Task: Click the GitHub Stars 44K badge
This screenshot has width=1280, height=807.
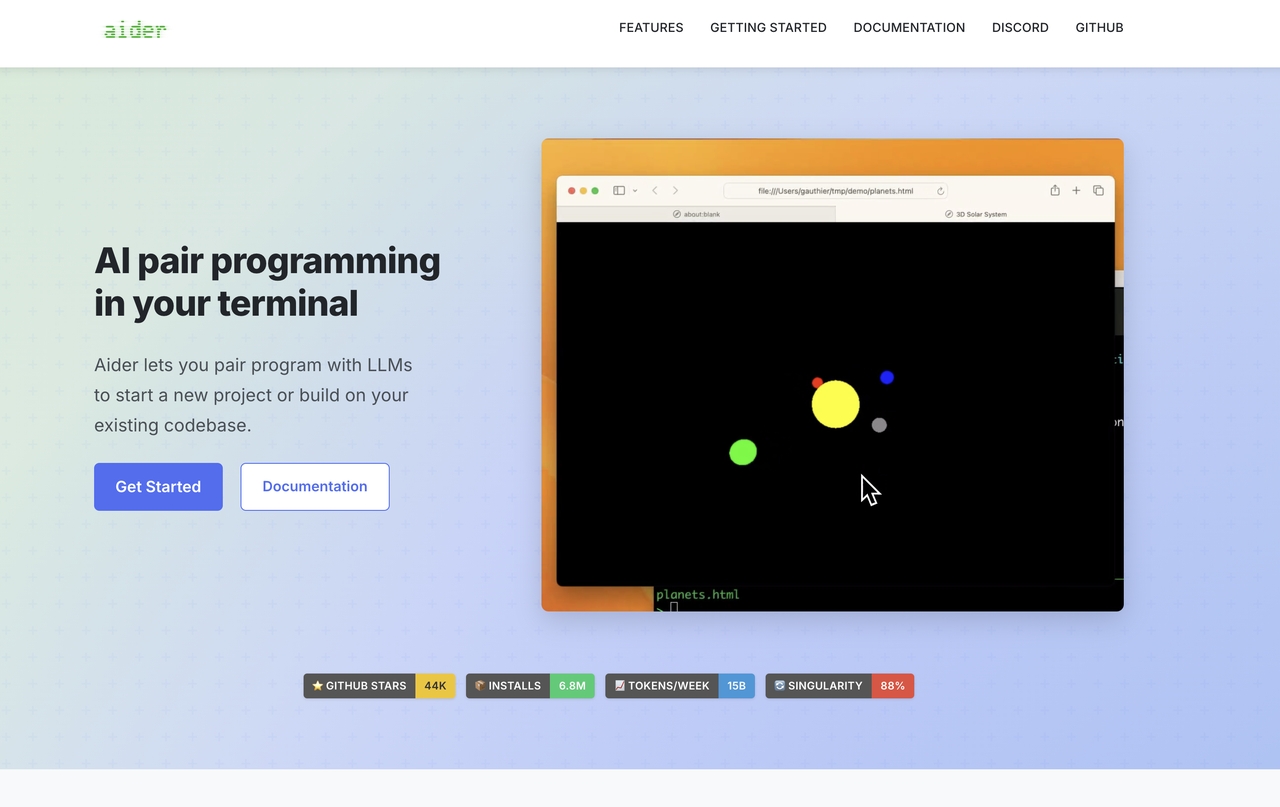Action: tap(379, 686)
